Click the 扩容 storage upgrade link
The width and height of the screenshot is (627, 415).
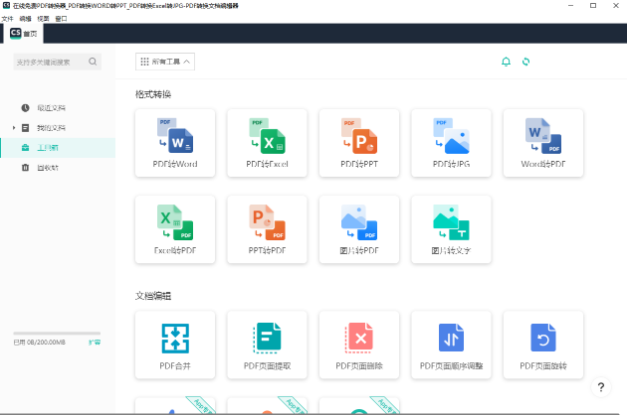point(94,342)
